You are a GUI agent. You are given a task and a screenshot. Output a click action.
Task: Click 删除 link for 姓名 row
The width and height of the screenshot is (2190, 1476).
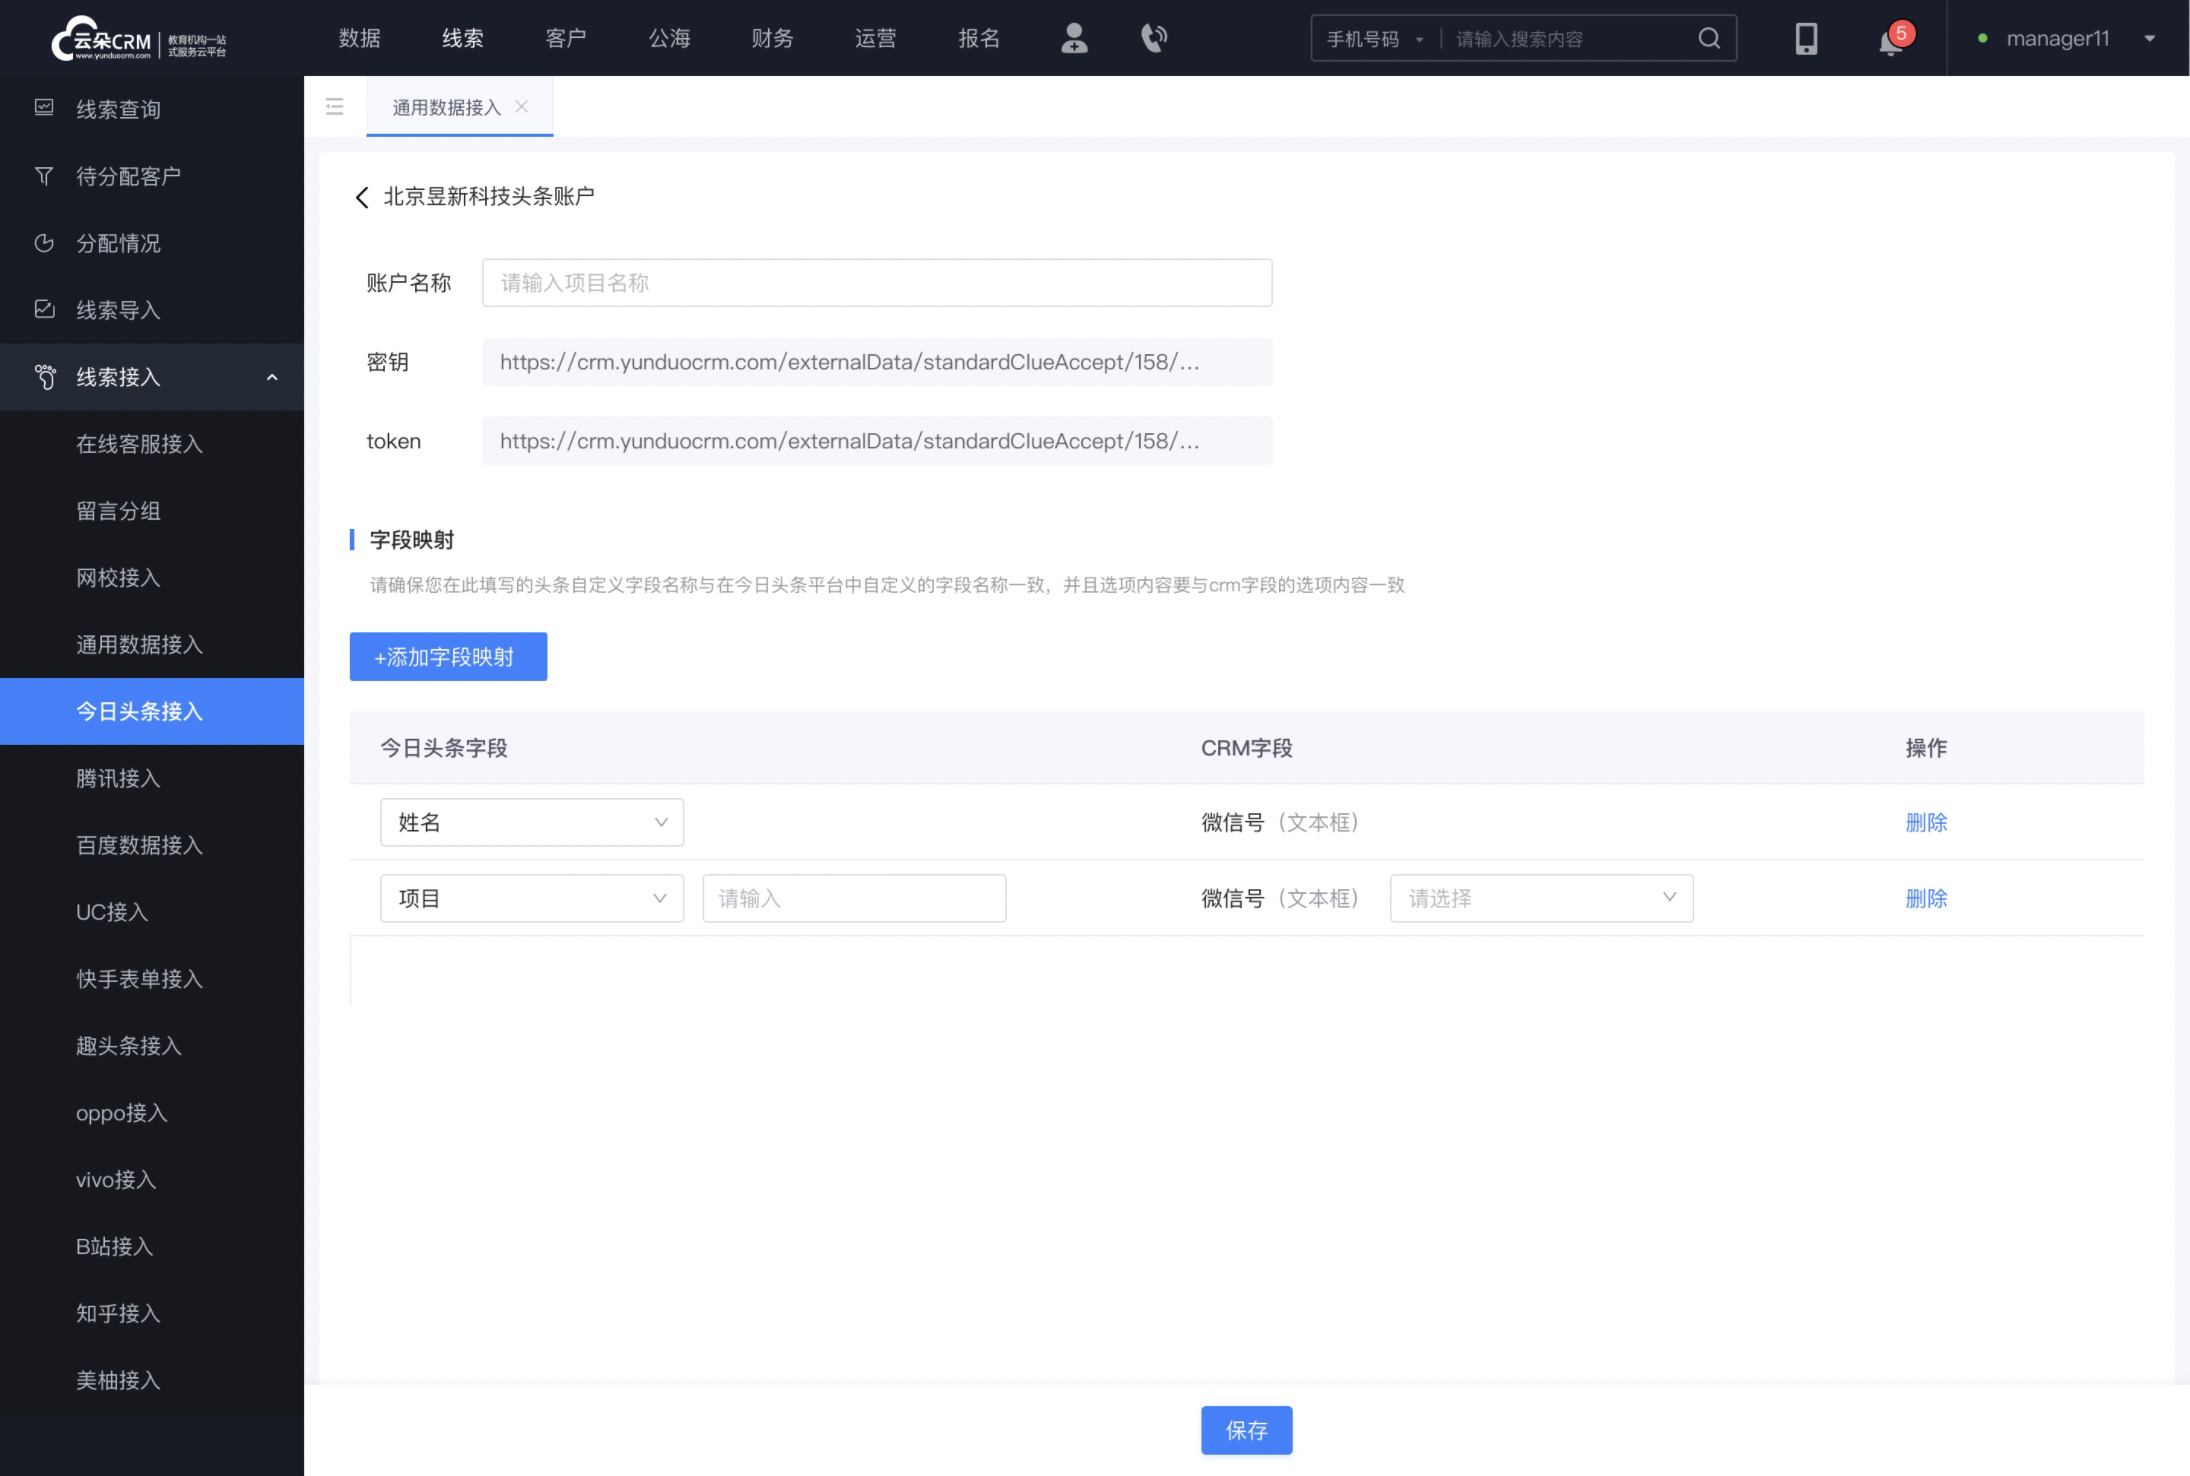[1927, 820]
